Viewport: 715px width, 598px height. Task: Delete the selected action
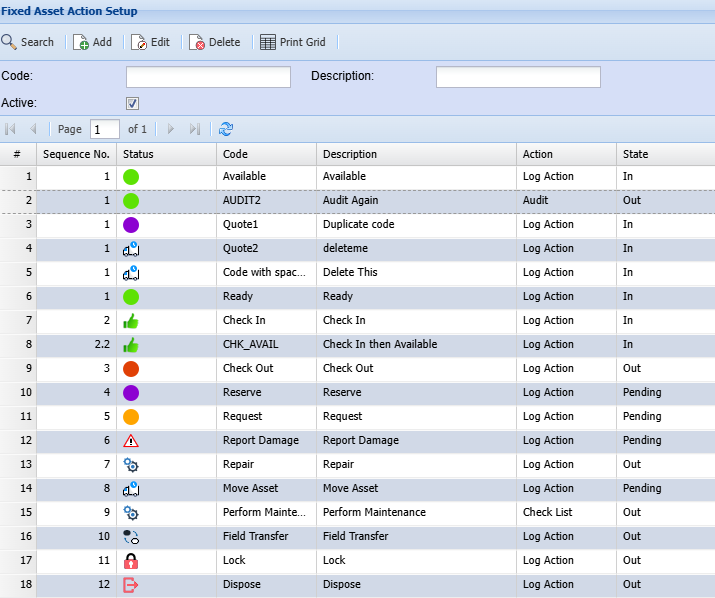pyautogui.click(x=215, y=42)
